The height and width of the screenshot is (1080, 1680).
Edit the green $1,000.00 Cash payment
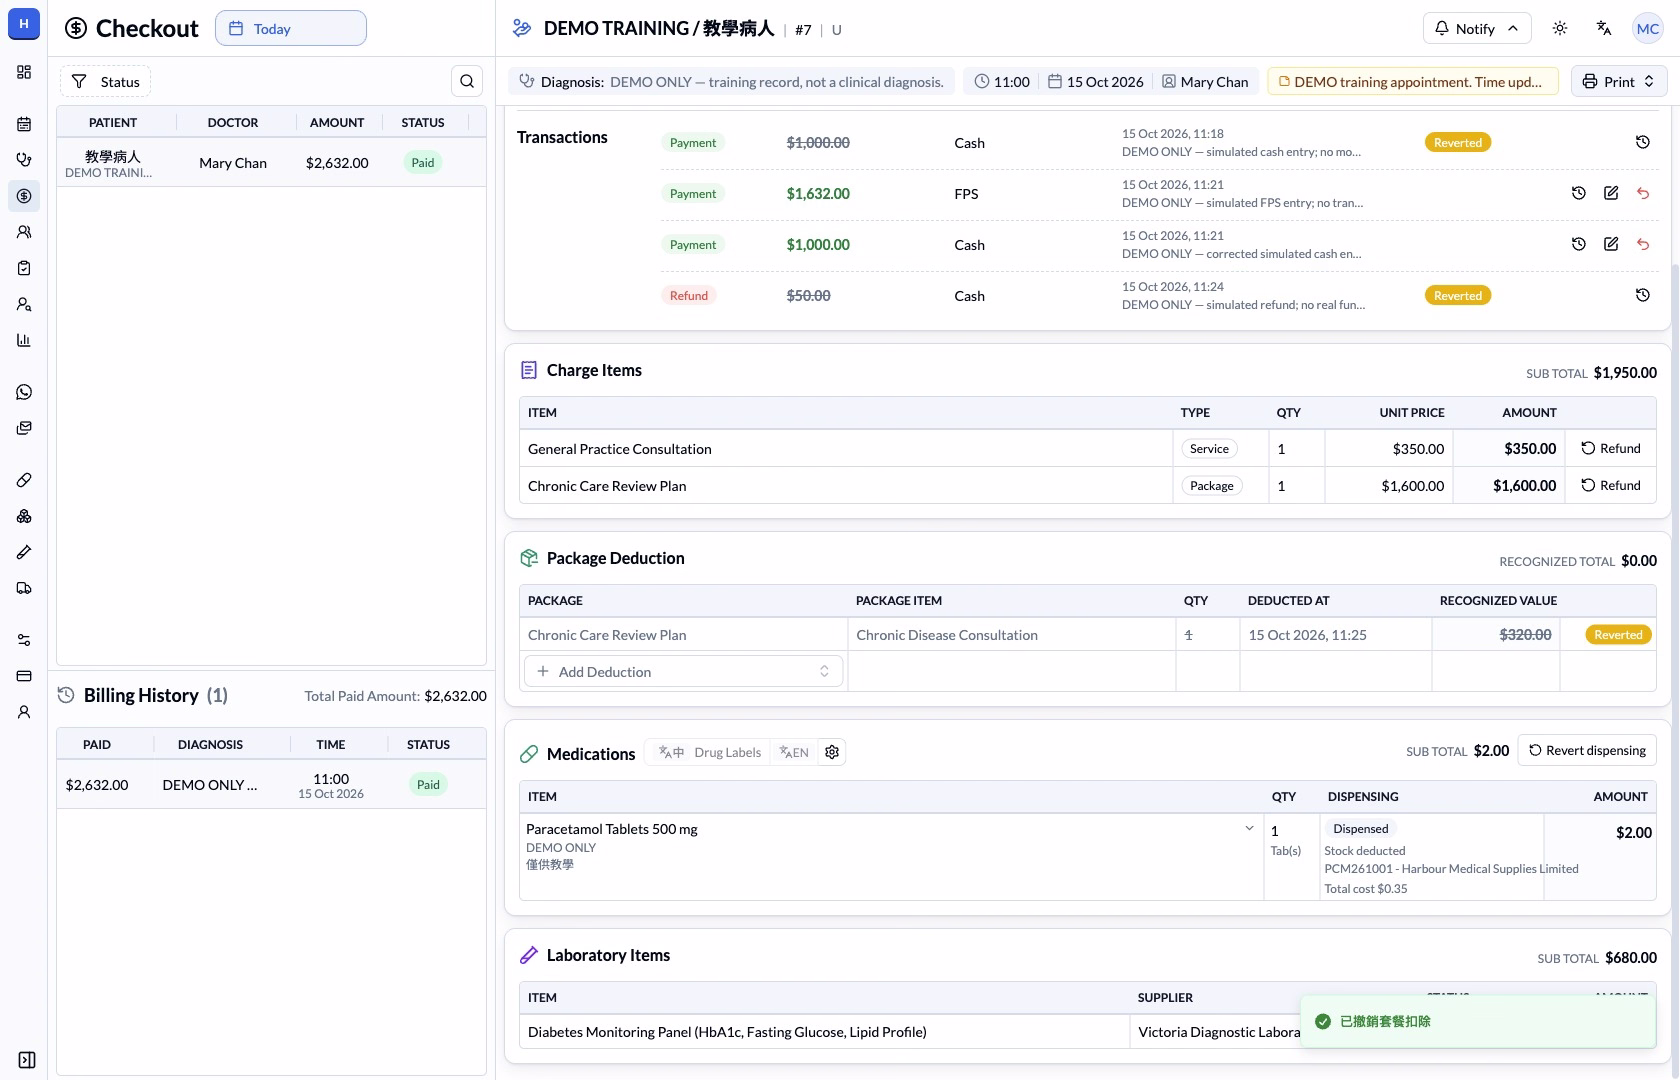click(x=1611, y=244)
